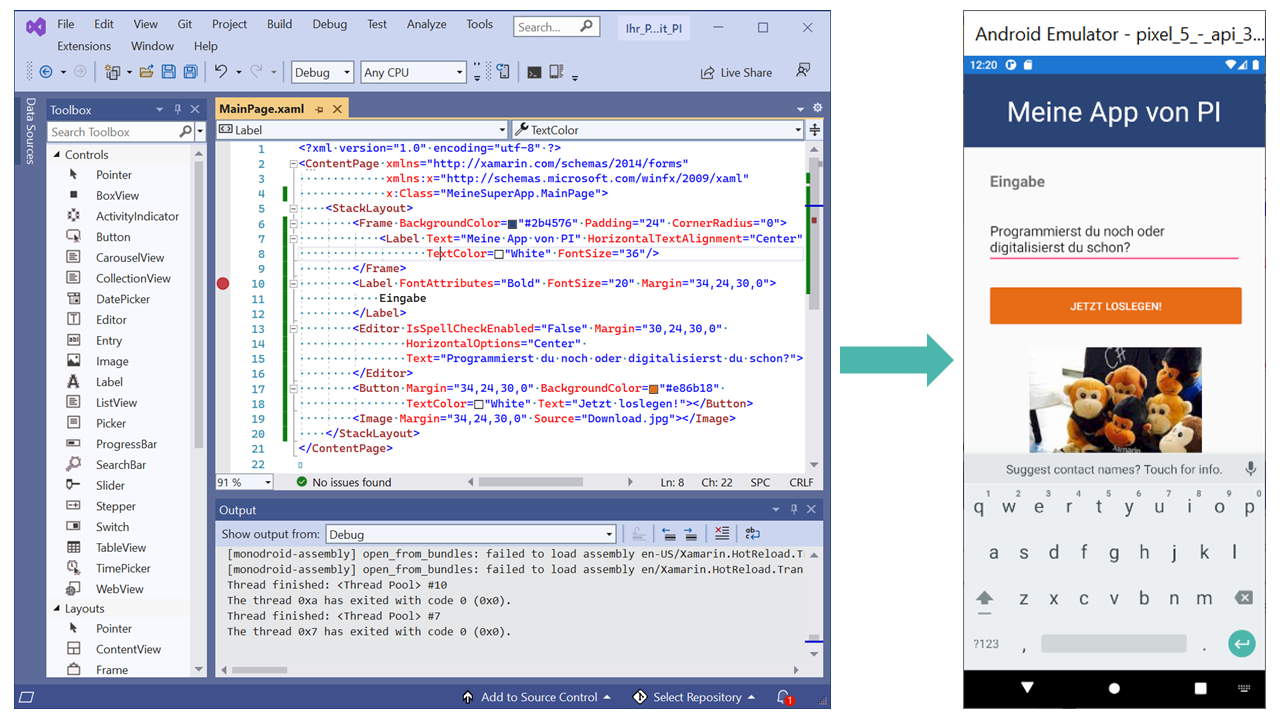Screen dimensions: 1280x720
Task: Click the Visual Studio logo icon
Action: coord(36,26)
